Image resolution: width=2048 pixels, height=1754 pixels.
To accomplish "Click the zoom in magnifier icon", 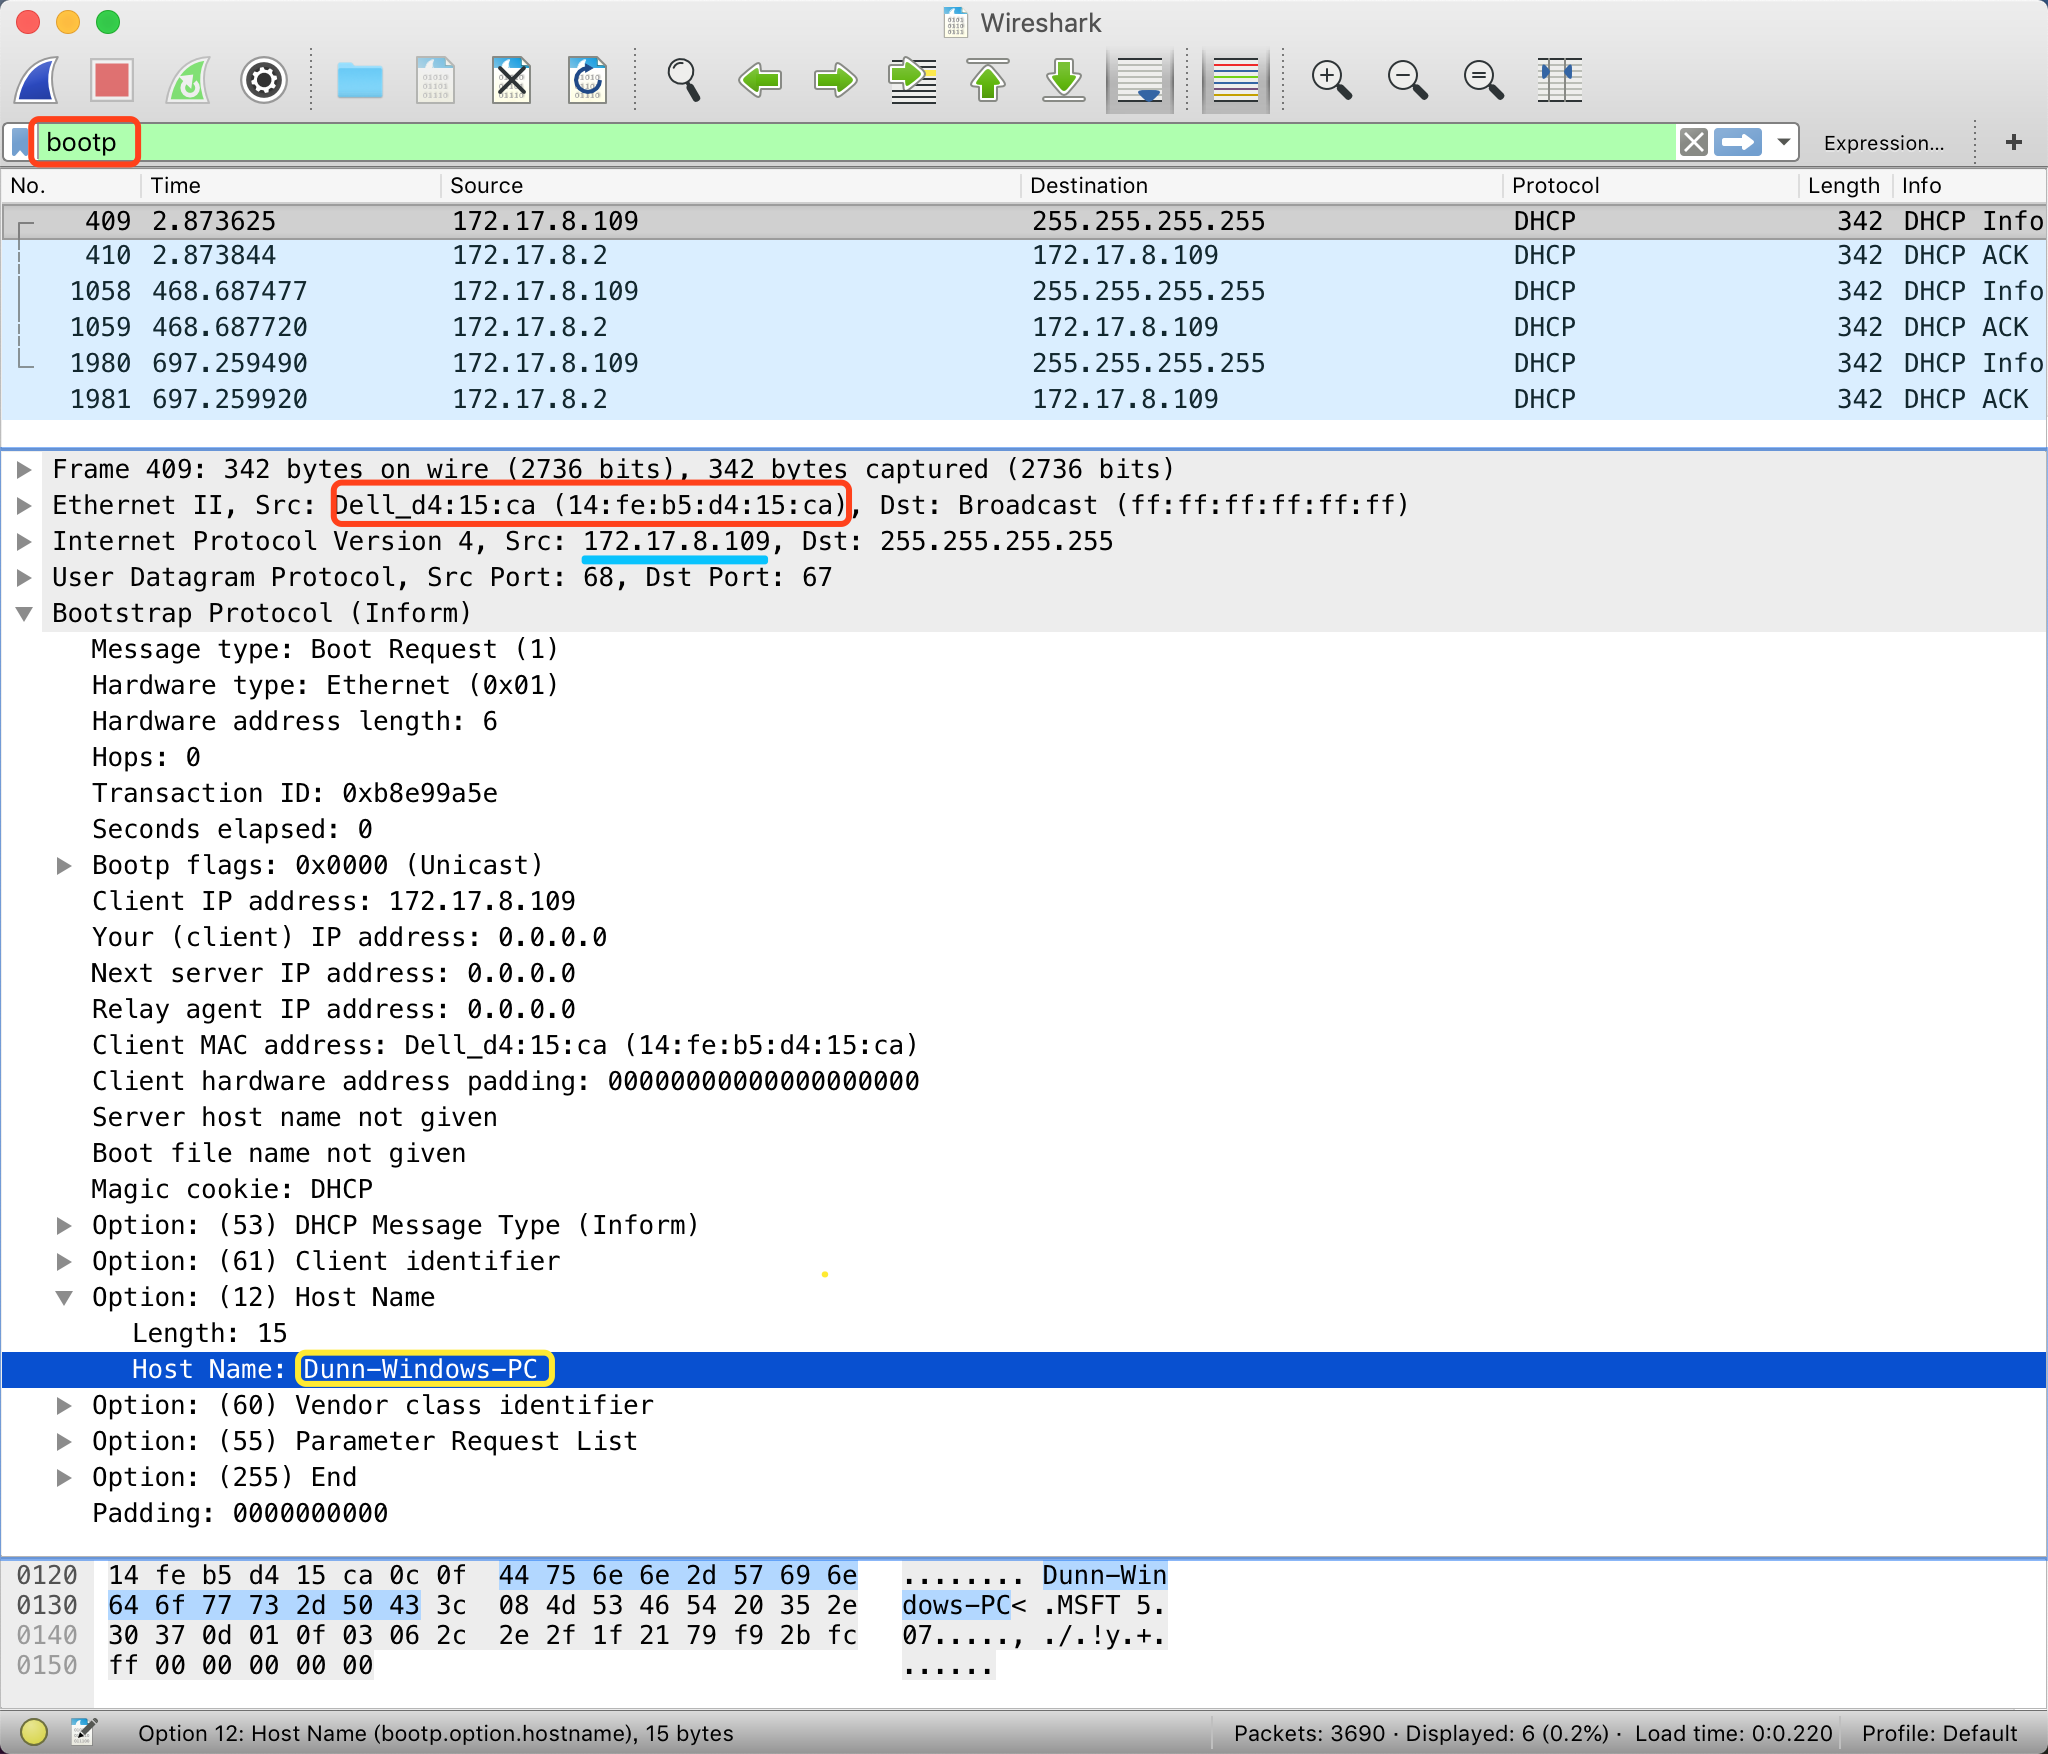I will 1331,80.
